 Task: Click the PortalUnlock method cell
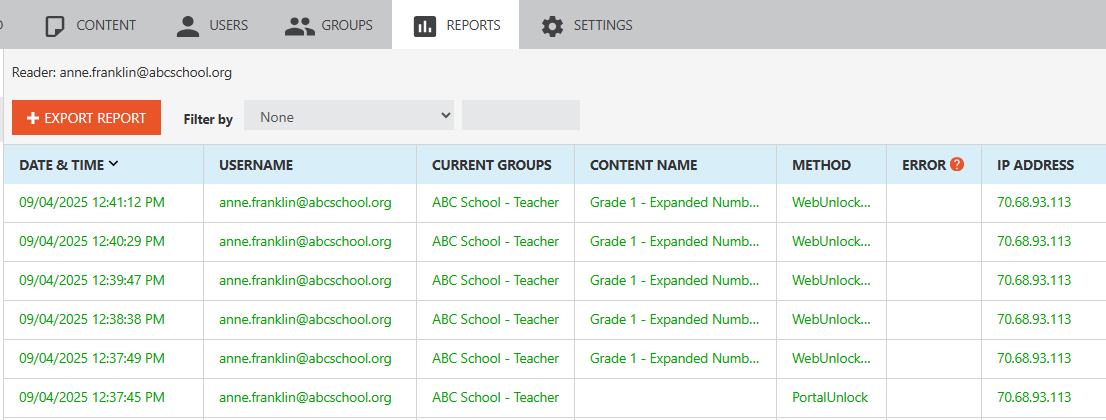830,397
